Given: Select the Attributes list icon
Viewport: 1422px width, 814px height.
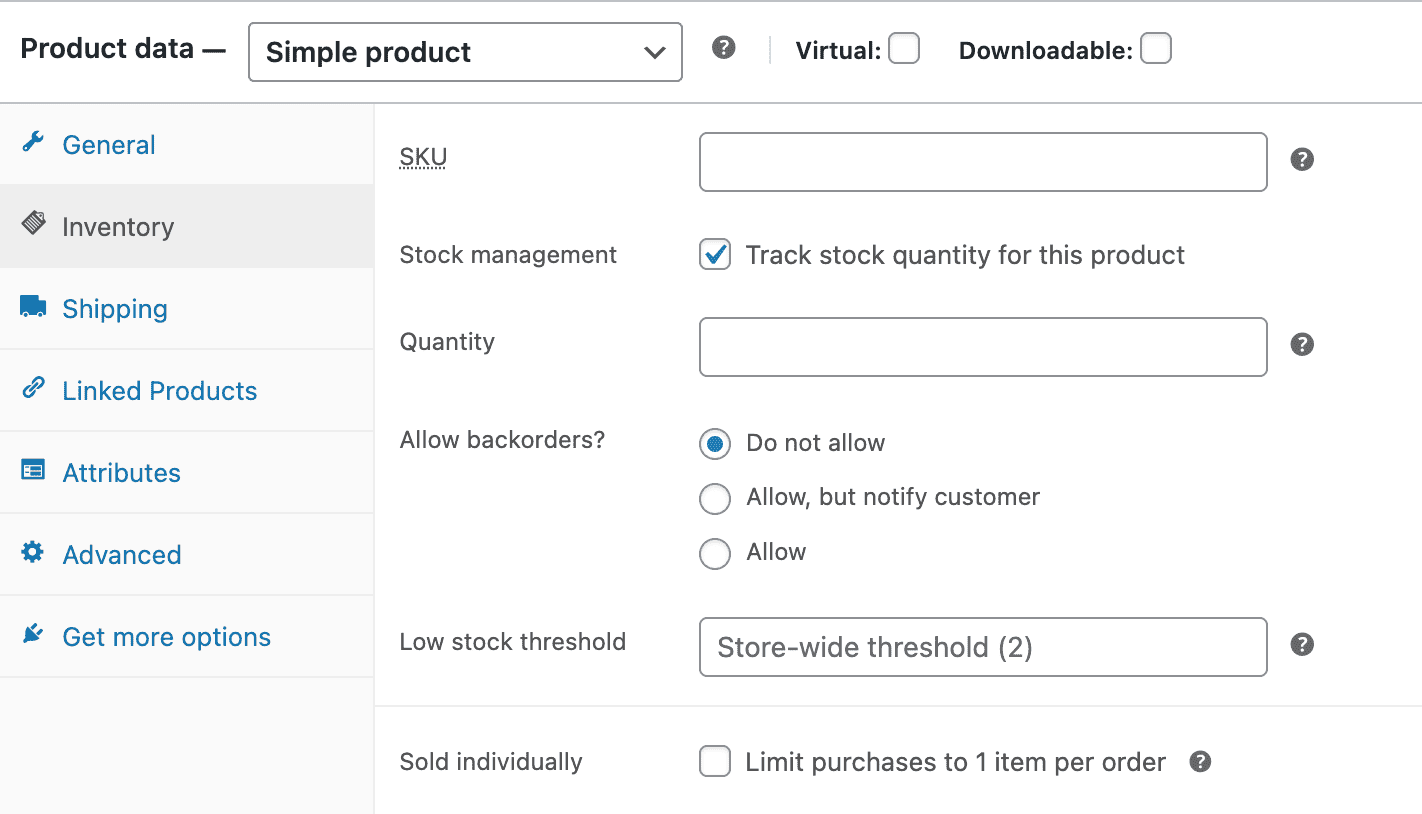Looking at the screenshot, I should coord(33,472).
